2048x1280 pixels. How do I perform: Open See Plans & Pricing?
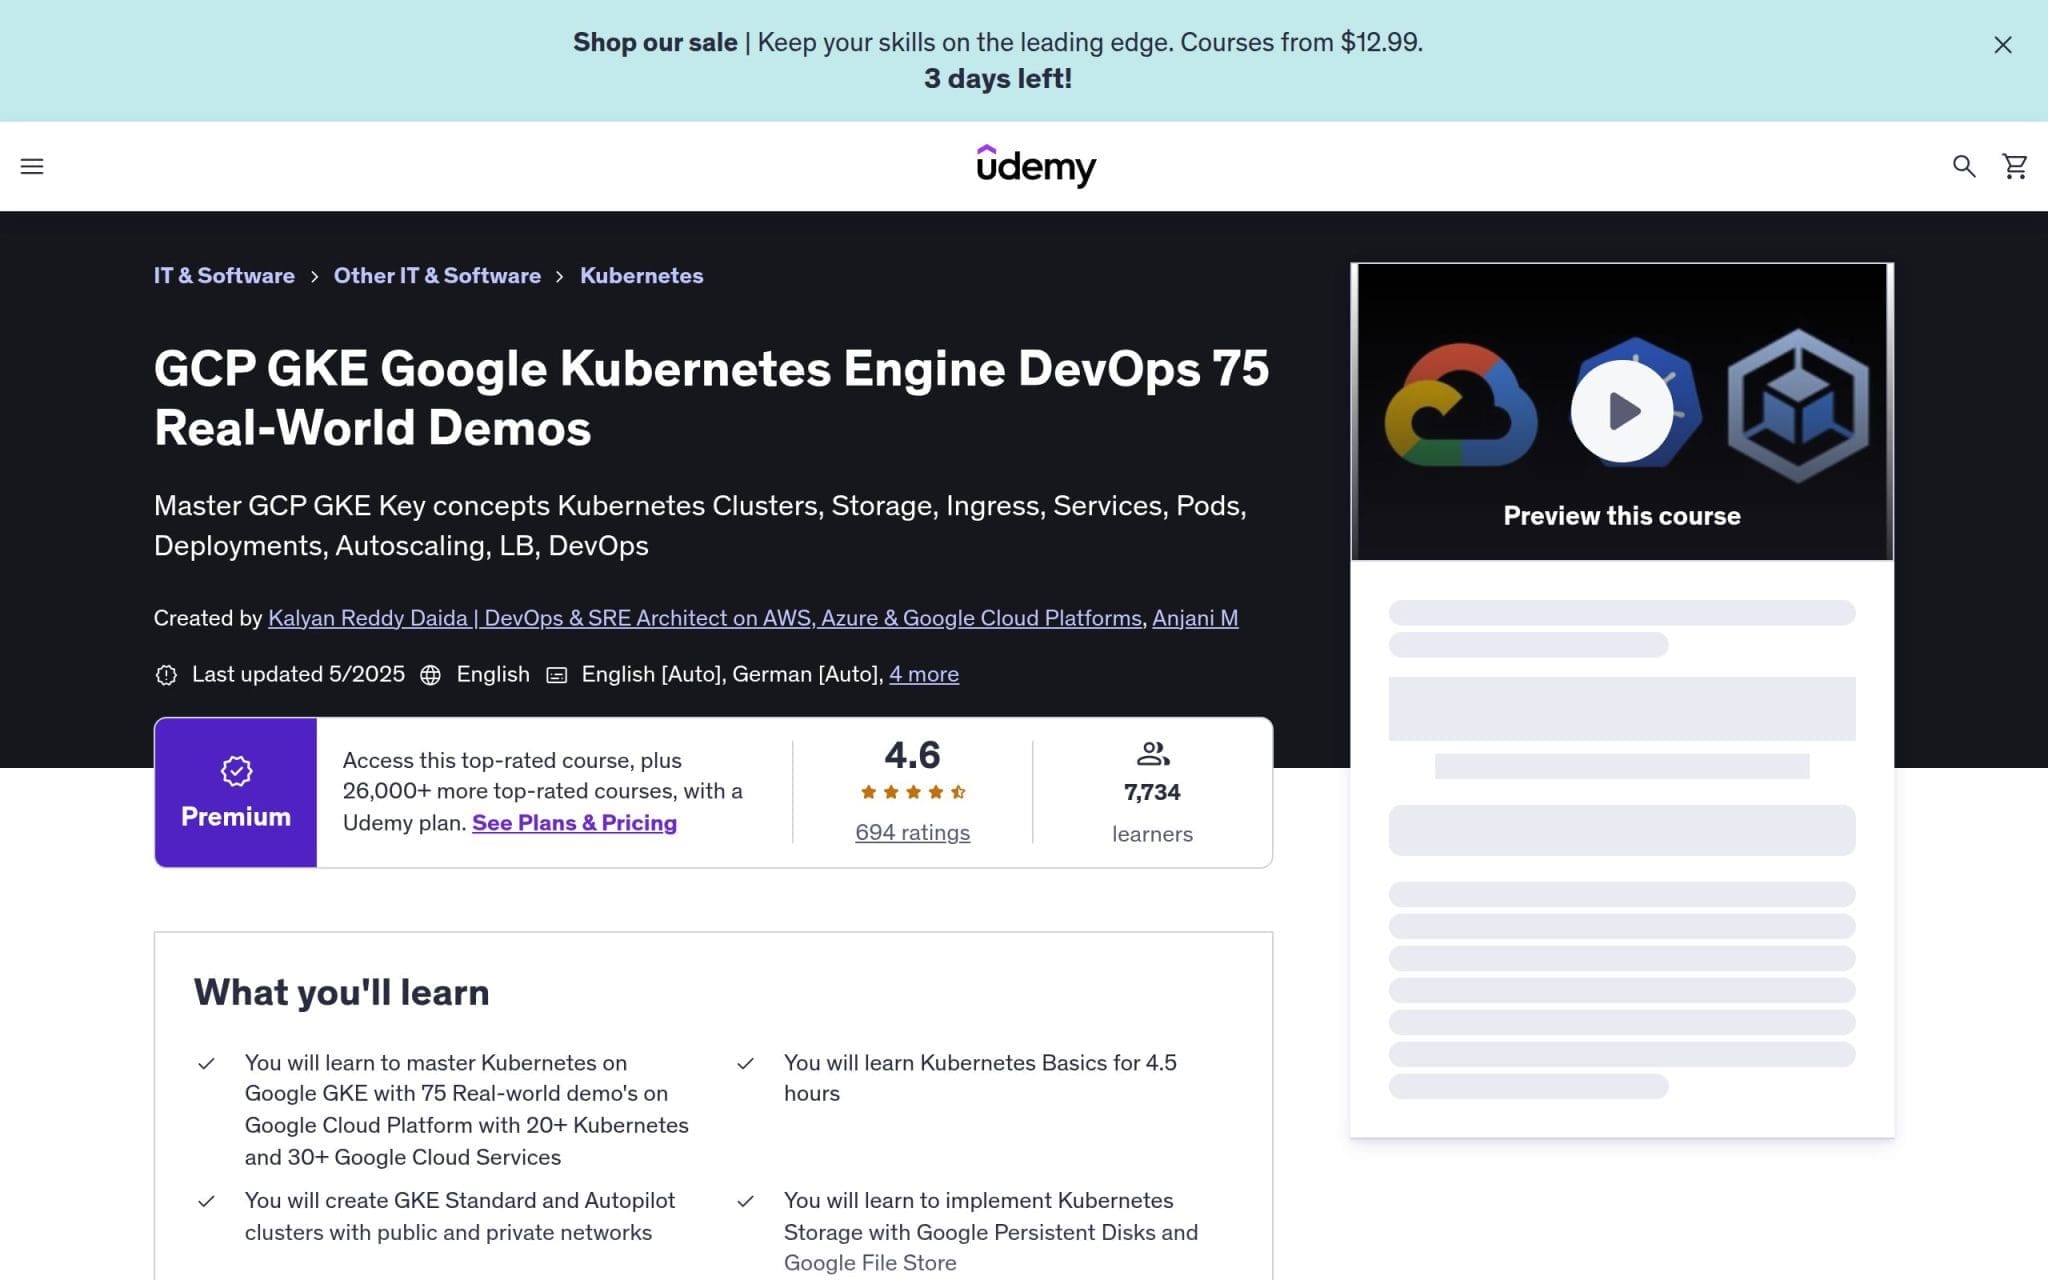click(574, 822)
